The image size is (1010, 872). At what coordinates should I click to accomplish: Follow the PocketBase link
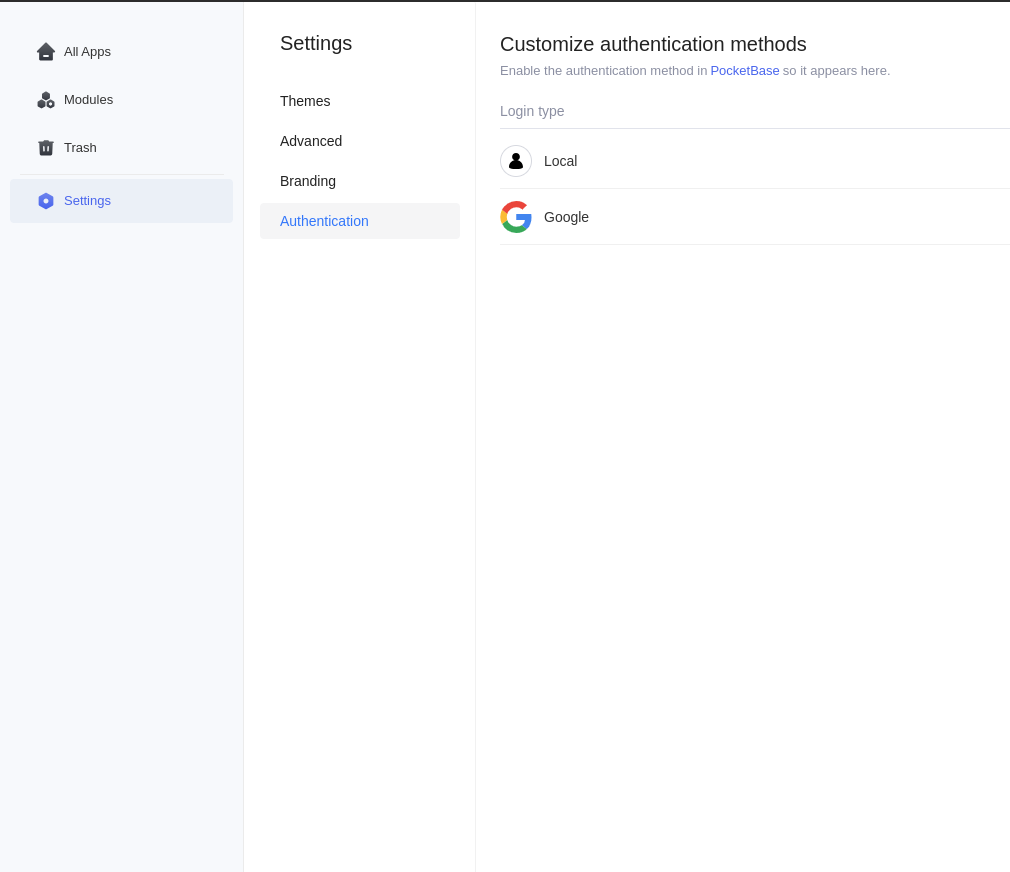(744, 71)
